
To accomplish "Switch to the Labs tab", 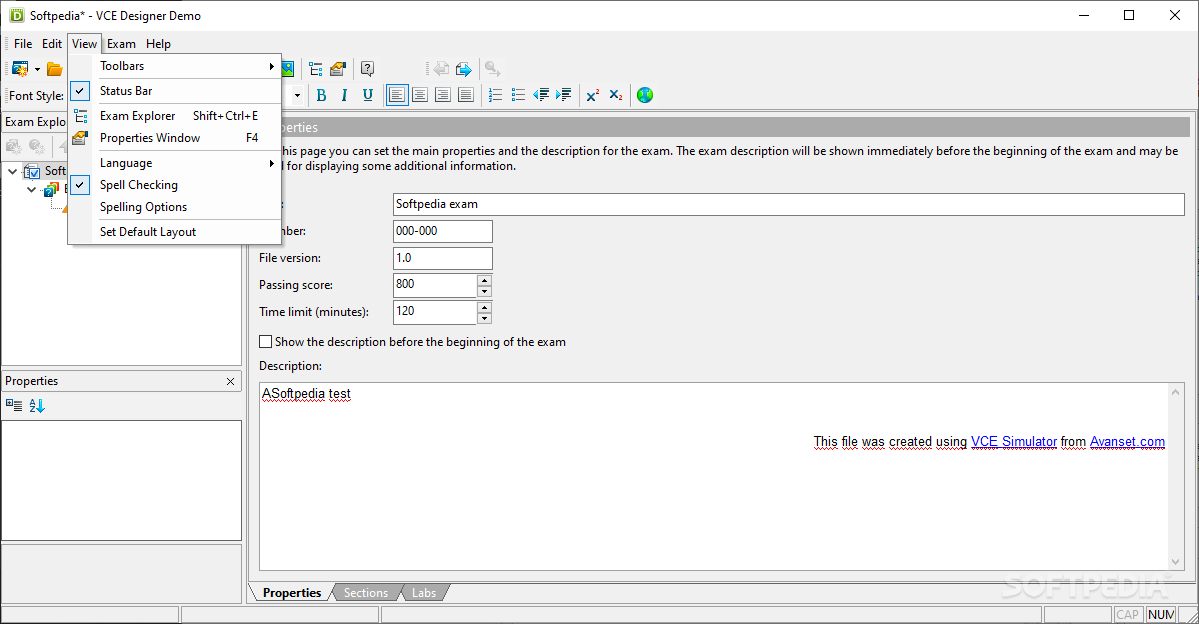I will tap(424, 593).
